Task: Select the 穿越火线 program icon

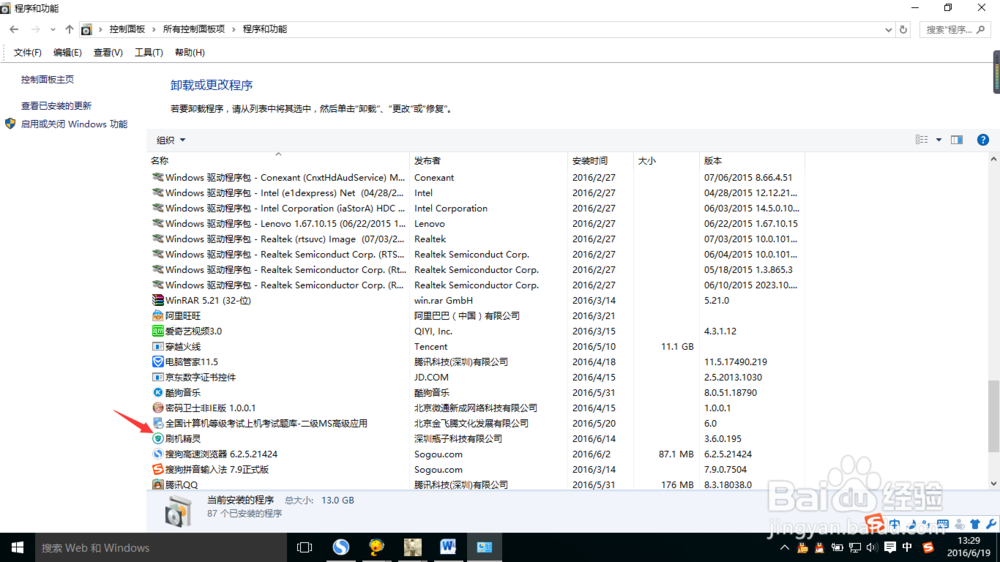Action: pos(158,346)
